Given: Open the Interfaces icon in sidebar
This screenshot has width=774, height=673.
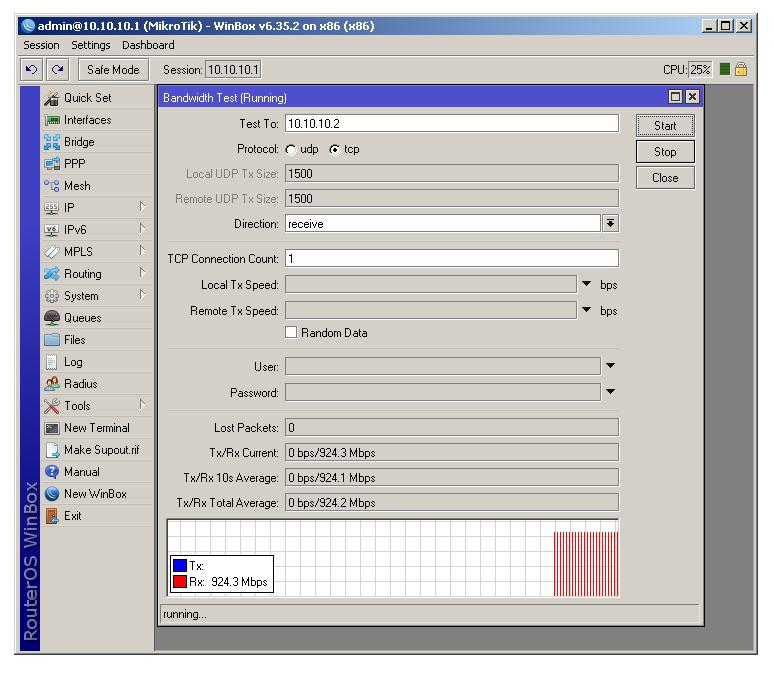Looking at the screenshot, I should pyautogui.click(x=52, y=120).
